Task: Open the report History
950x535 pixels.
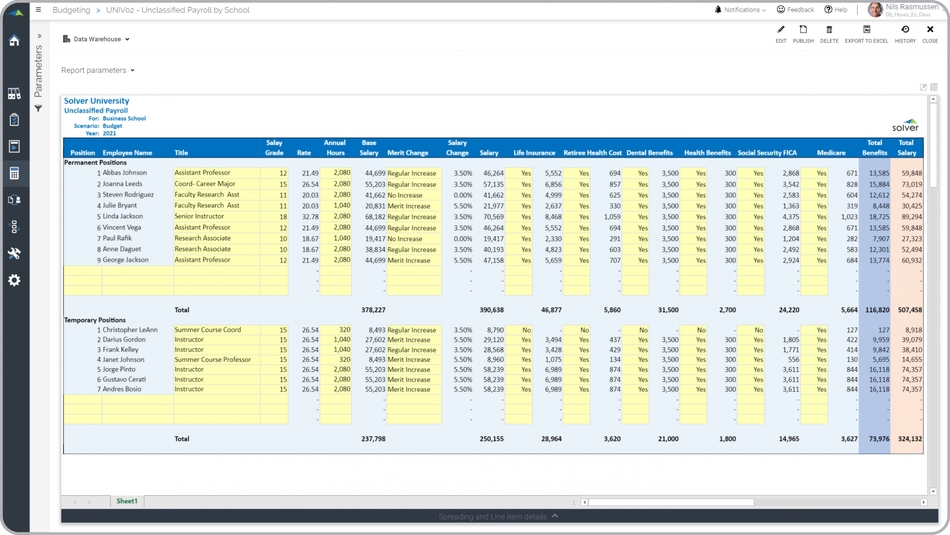Action: pos(905,34)
